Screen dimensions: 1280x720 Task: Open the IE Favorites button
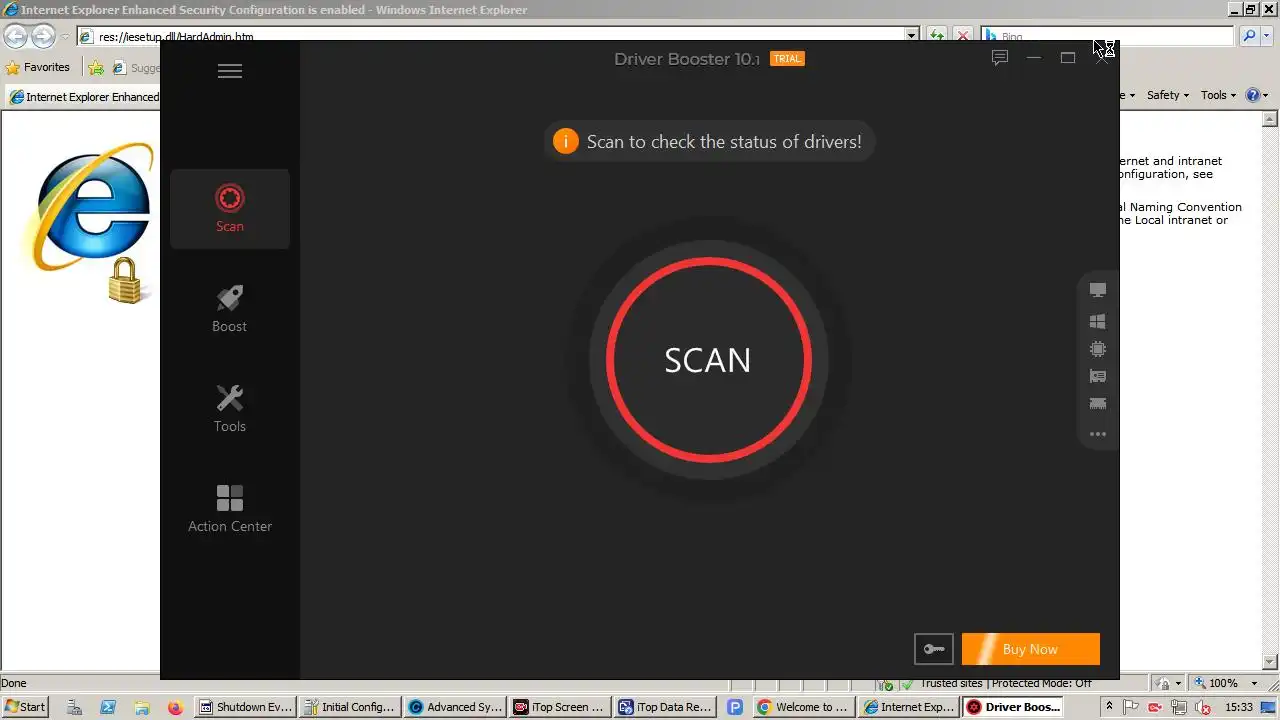[38, 68]
